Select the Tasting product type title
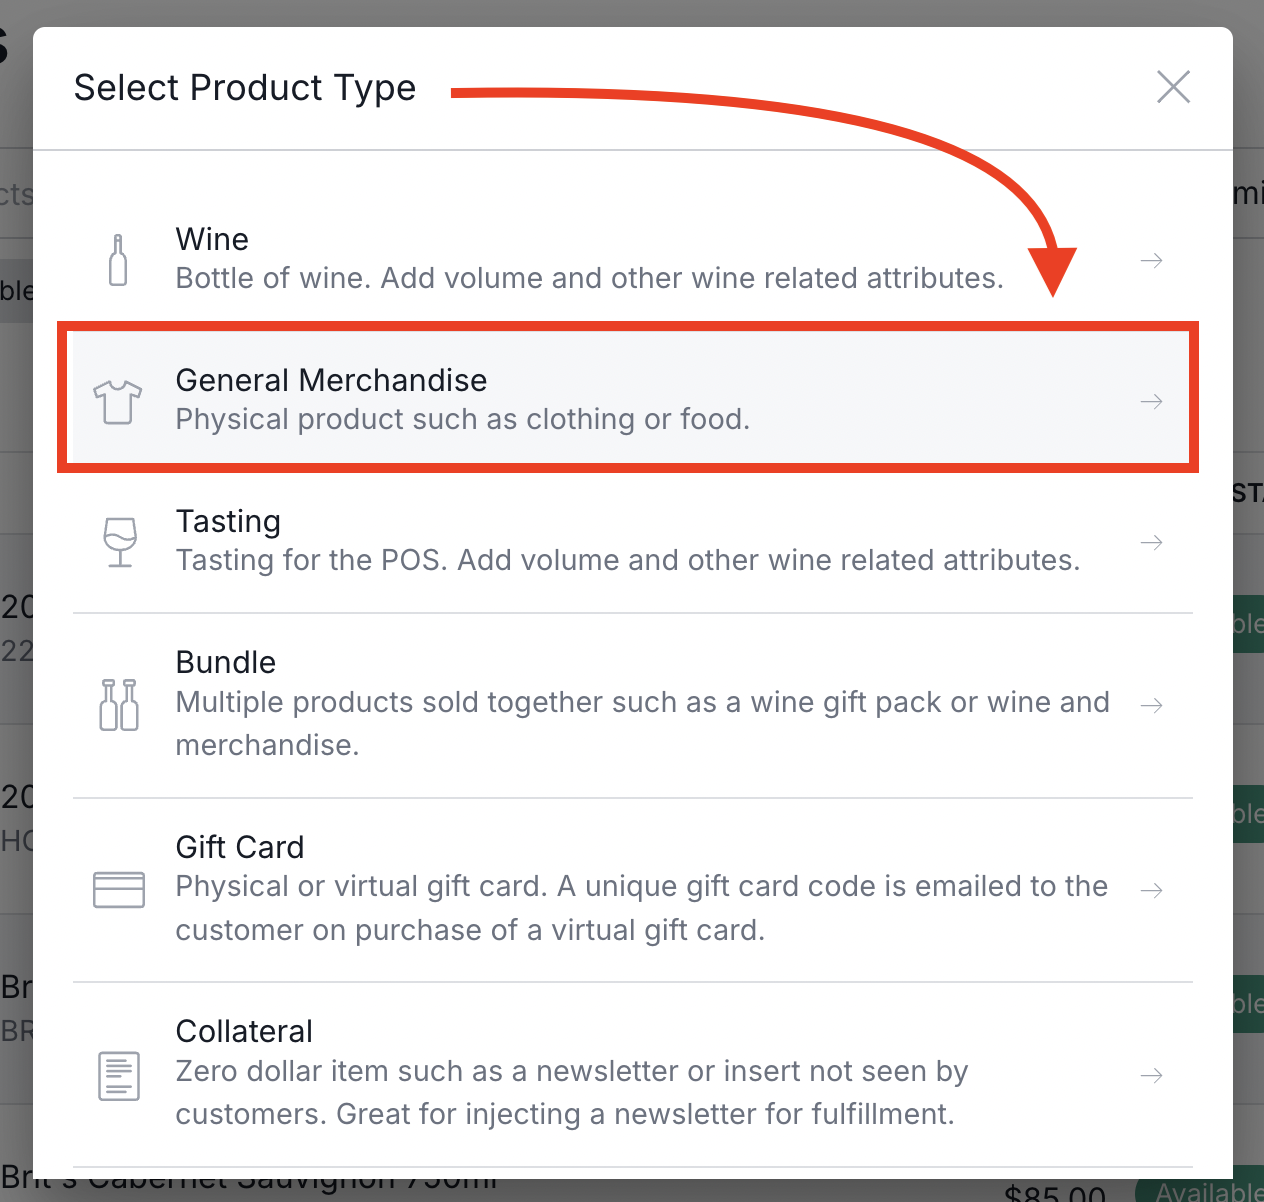 (228, 522)
